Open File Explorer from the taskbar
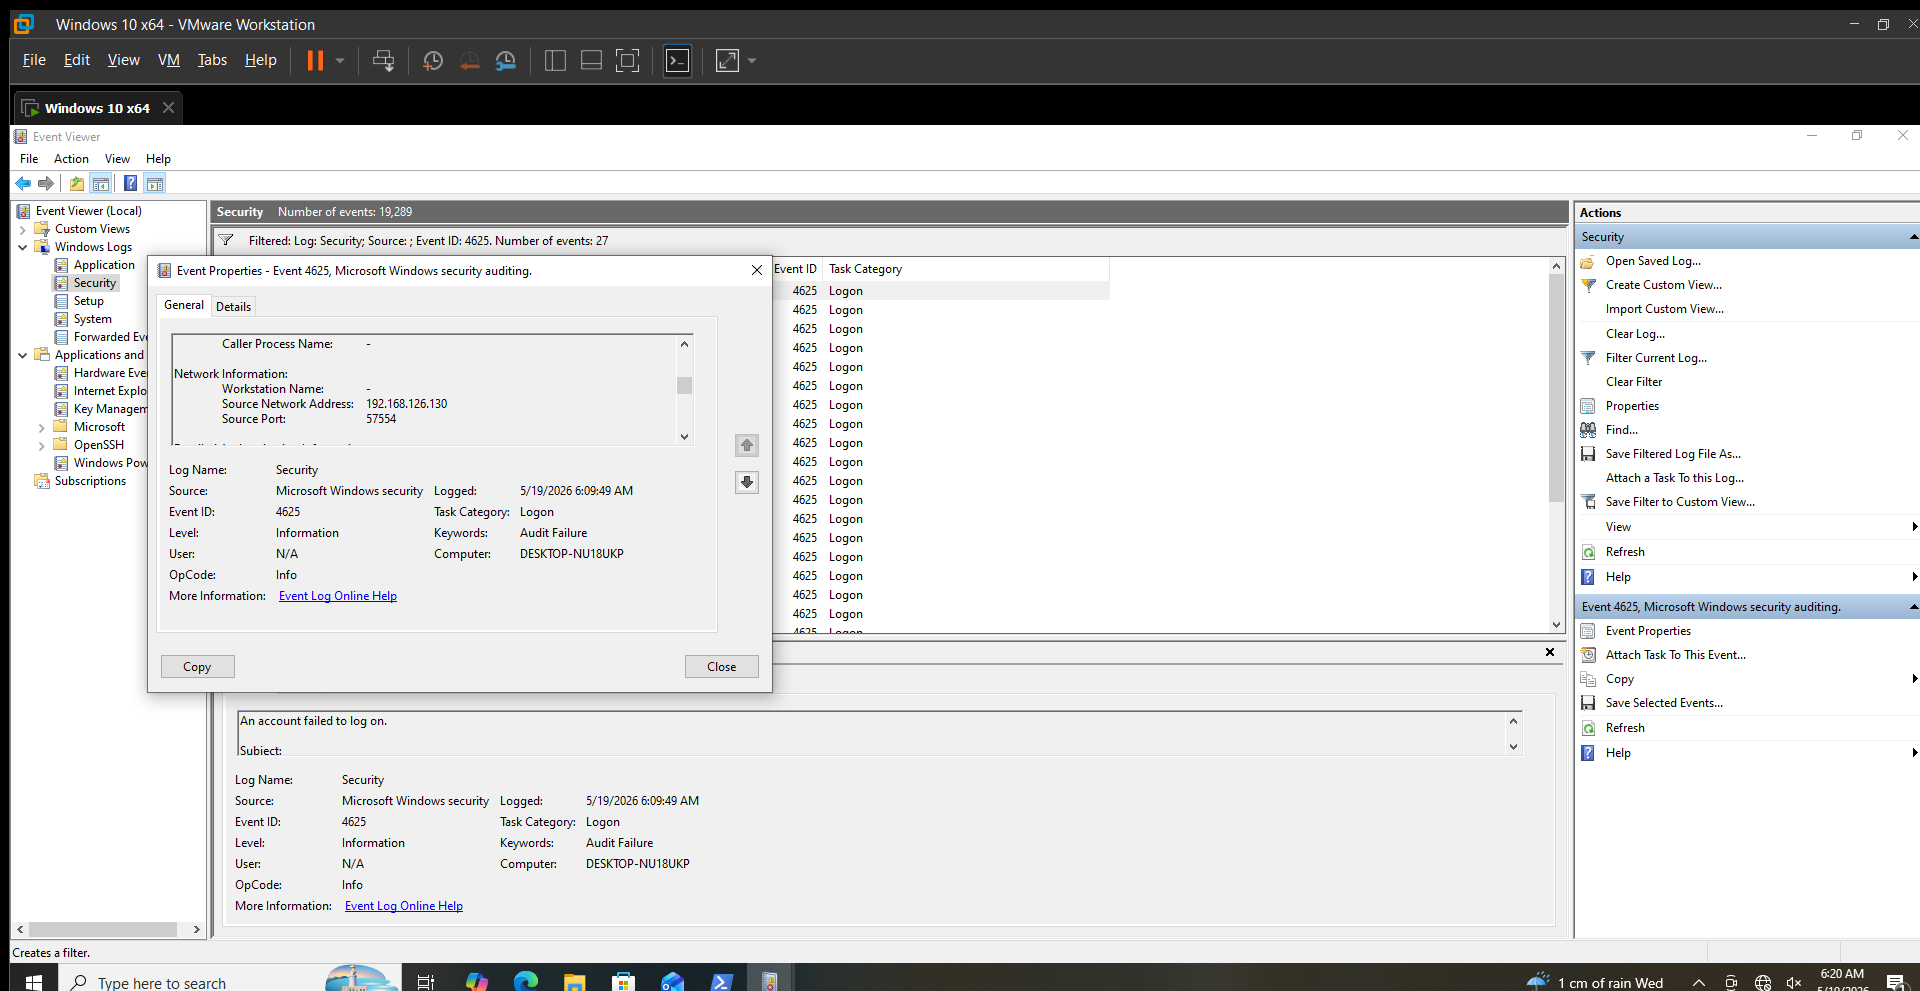 [x=574, y=982]
